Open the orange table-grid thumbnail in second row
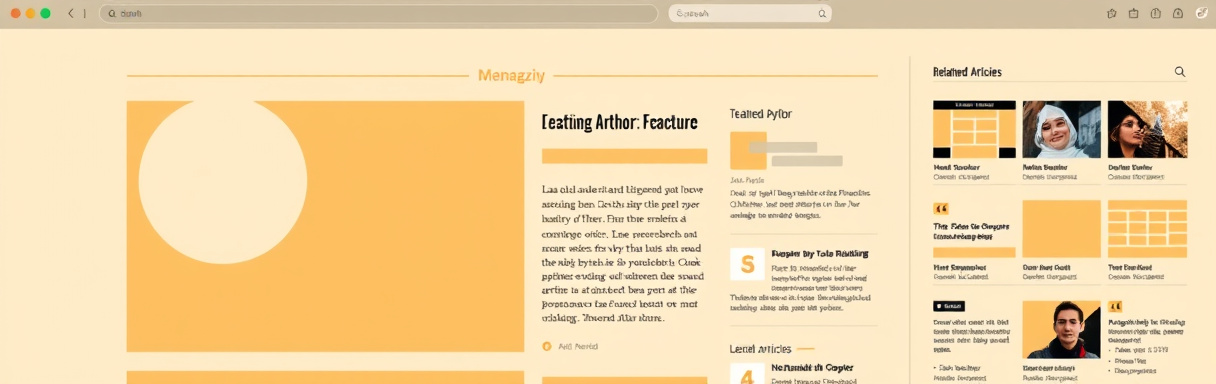 click(x=1147, y=229)
